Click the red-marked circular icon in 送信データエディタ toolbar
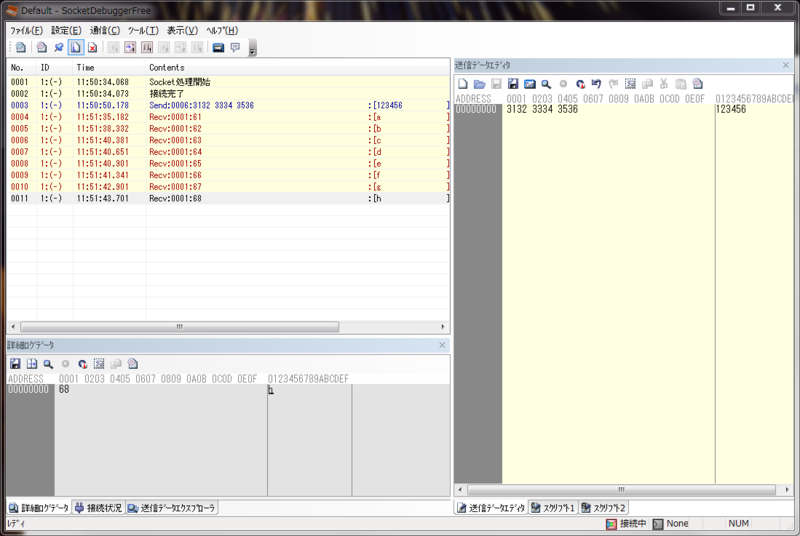This screenshot has height=536, width=800. click(580, 84)
